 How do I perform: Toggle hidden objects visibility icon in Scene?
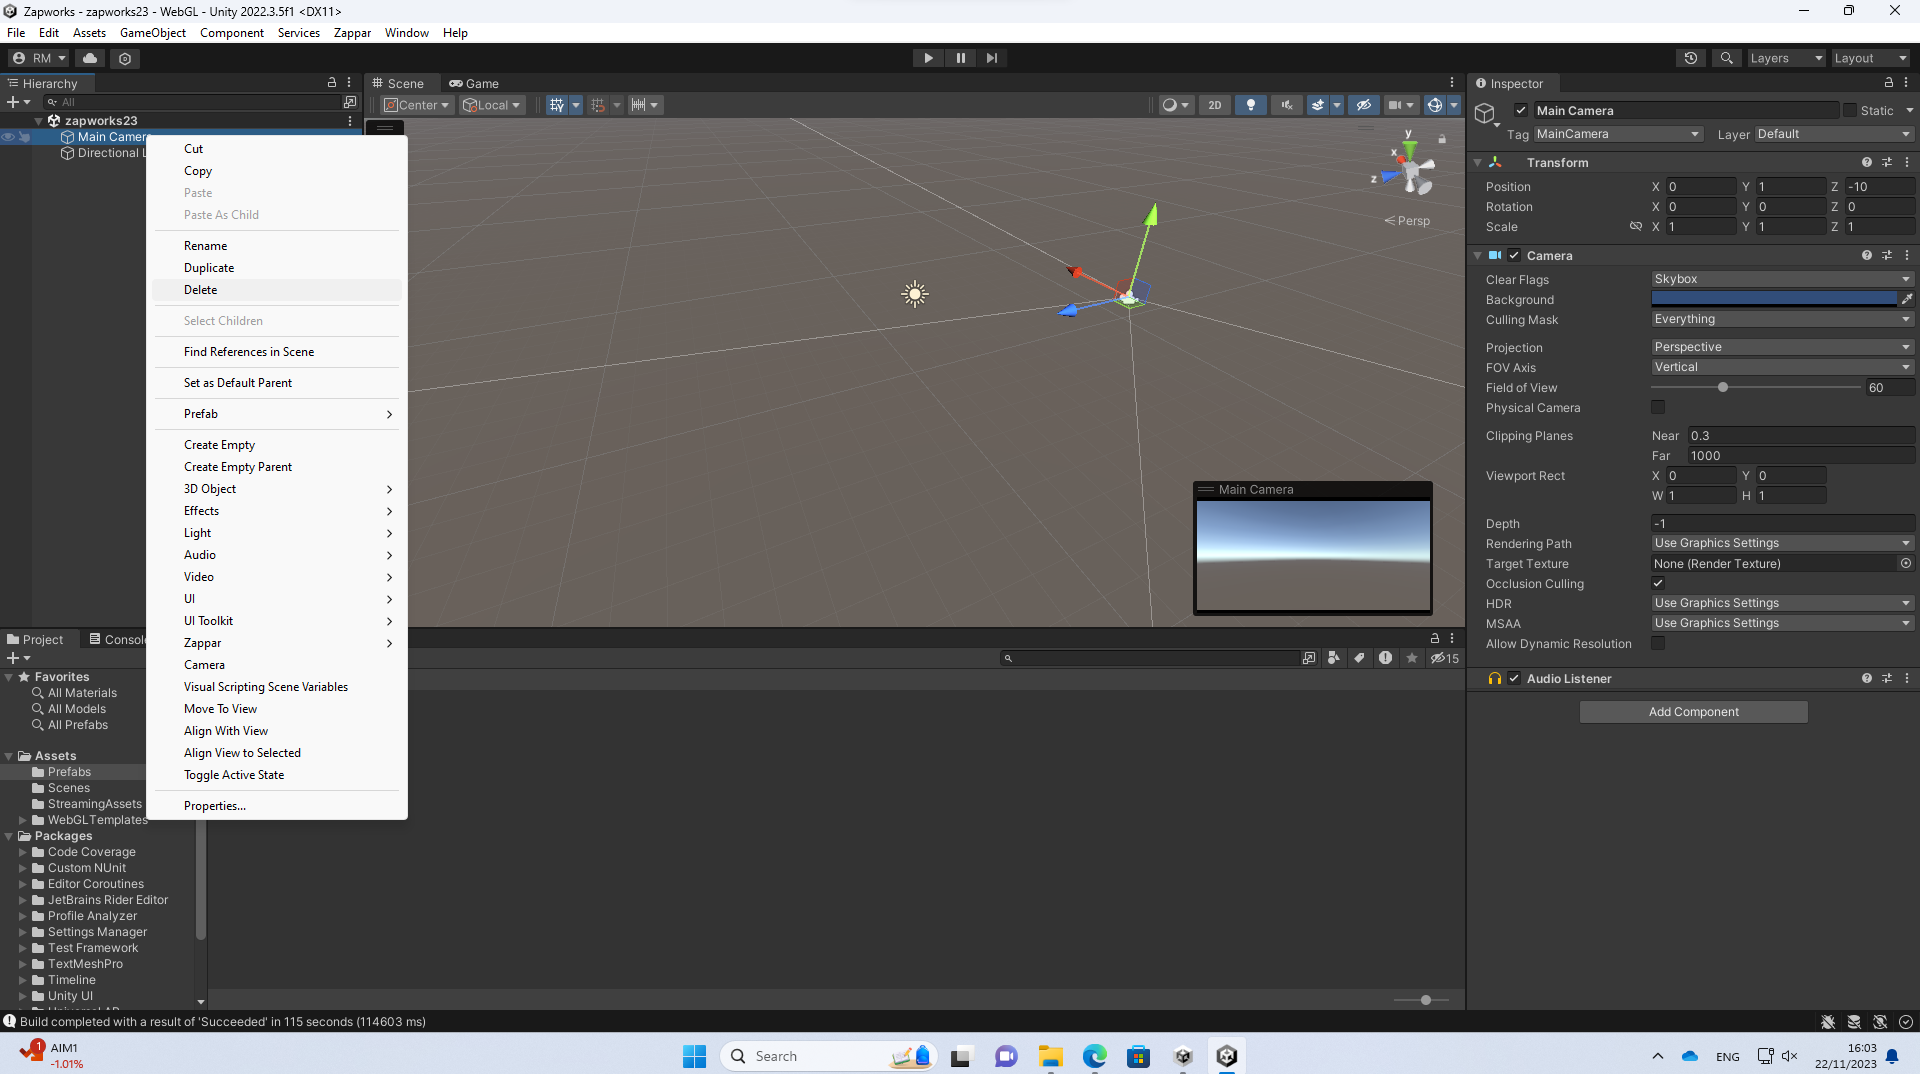1363,105
